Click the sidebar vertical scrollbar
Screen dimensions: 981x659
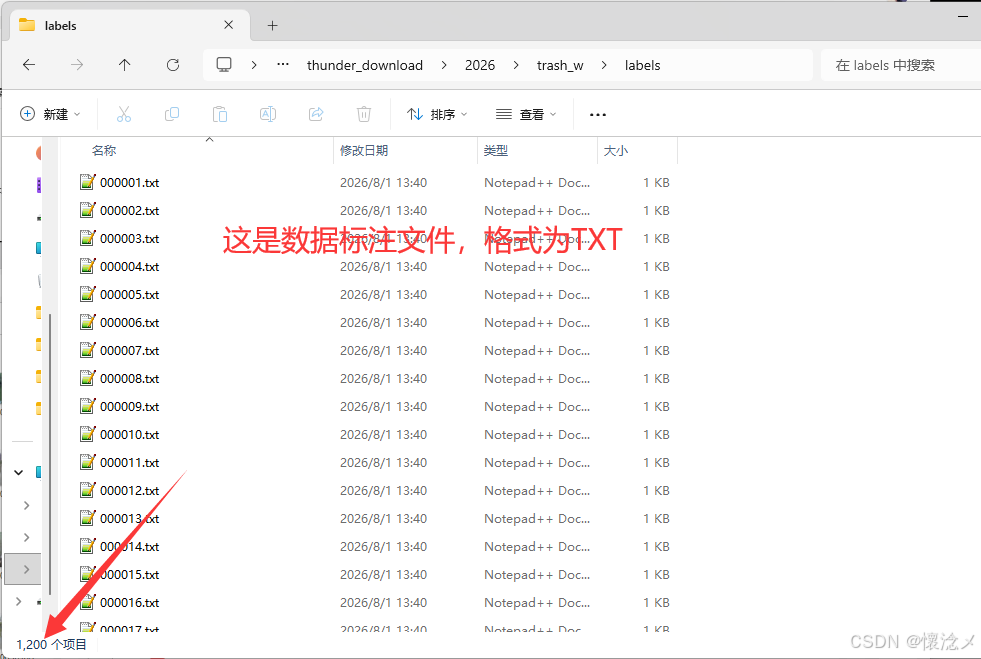click(x=49, y=454)
